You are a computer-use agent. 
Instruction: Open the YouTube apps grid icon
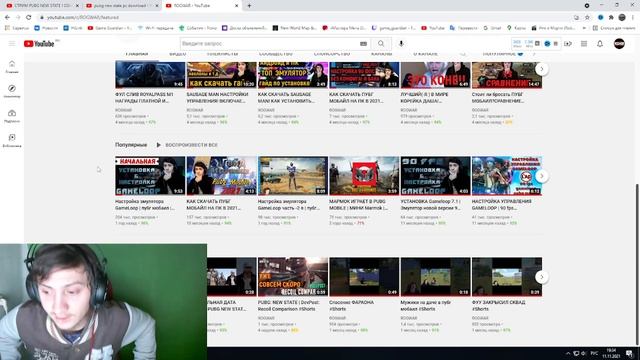click(584, 44)
